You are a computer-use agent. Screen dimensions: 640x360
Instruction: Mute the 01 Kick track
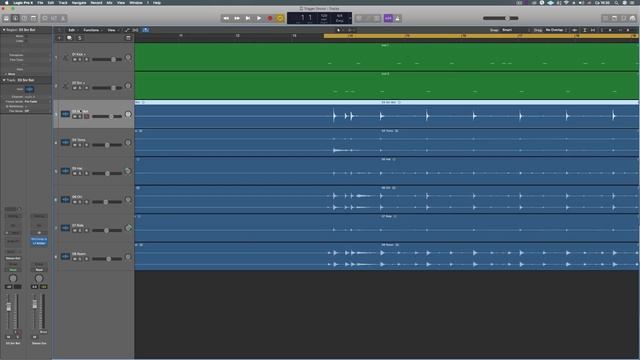tap(75, 60)
